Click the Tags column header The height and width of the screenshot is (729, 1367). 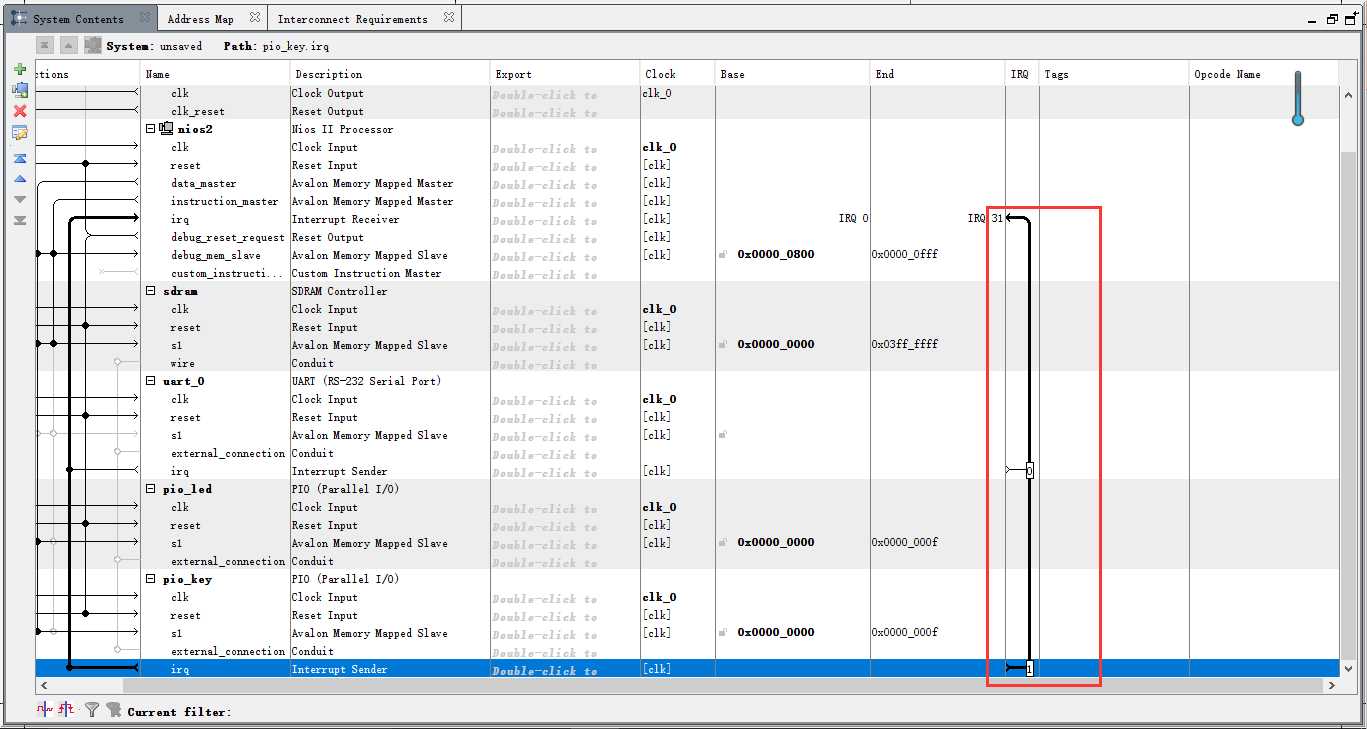pos(1114,74)
